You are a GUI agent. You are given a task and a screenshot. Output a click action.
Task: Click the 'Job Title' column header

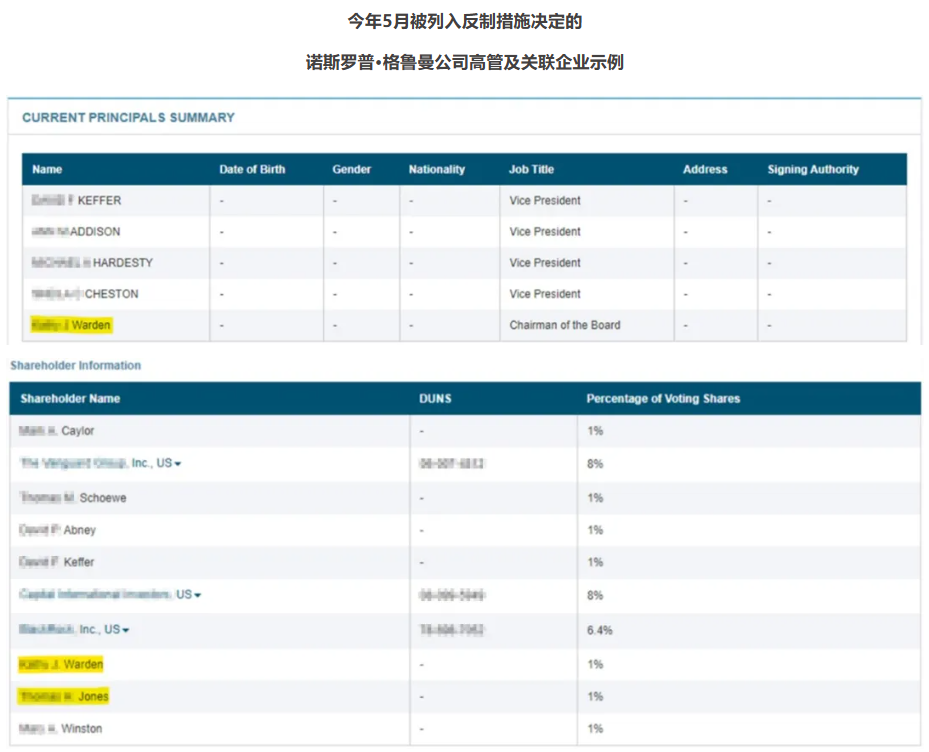[531, 169]
